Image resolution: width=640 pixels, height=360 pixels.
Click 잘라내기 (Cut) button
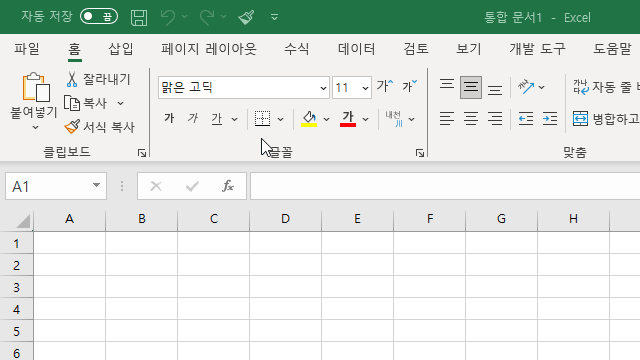[x=98, y=79]
